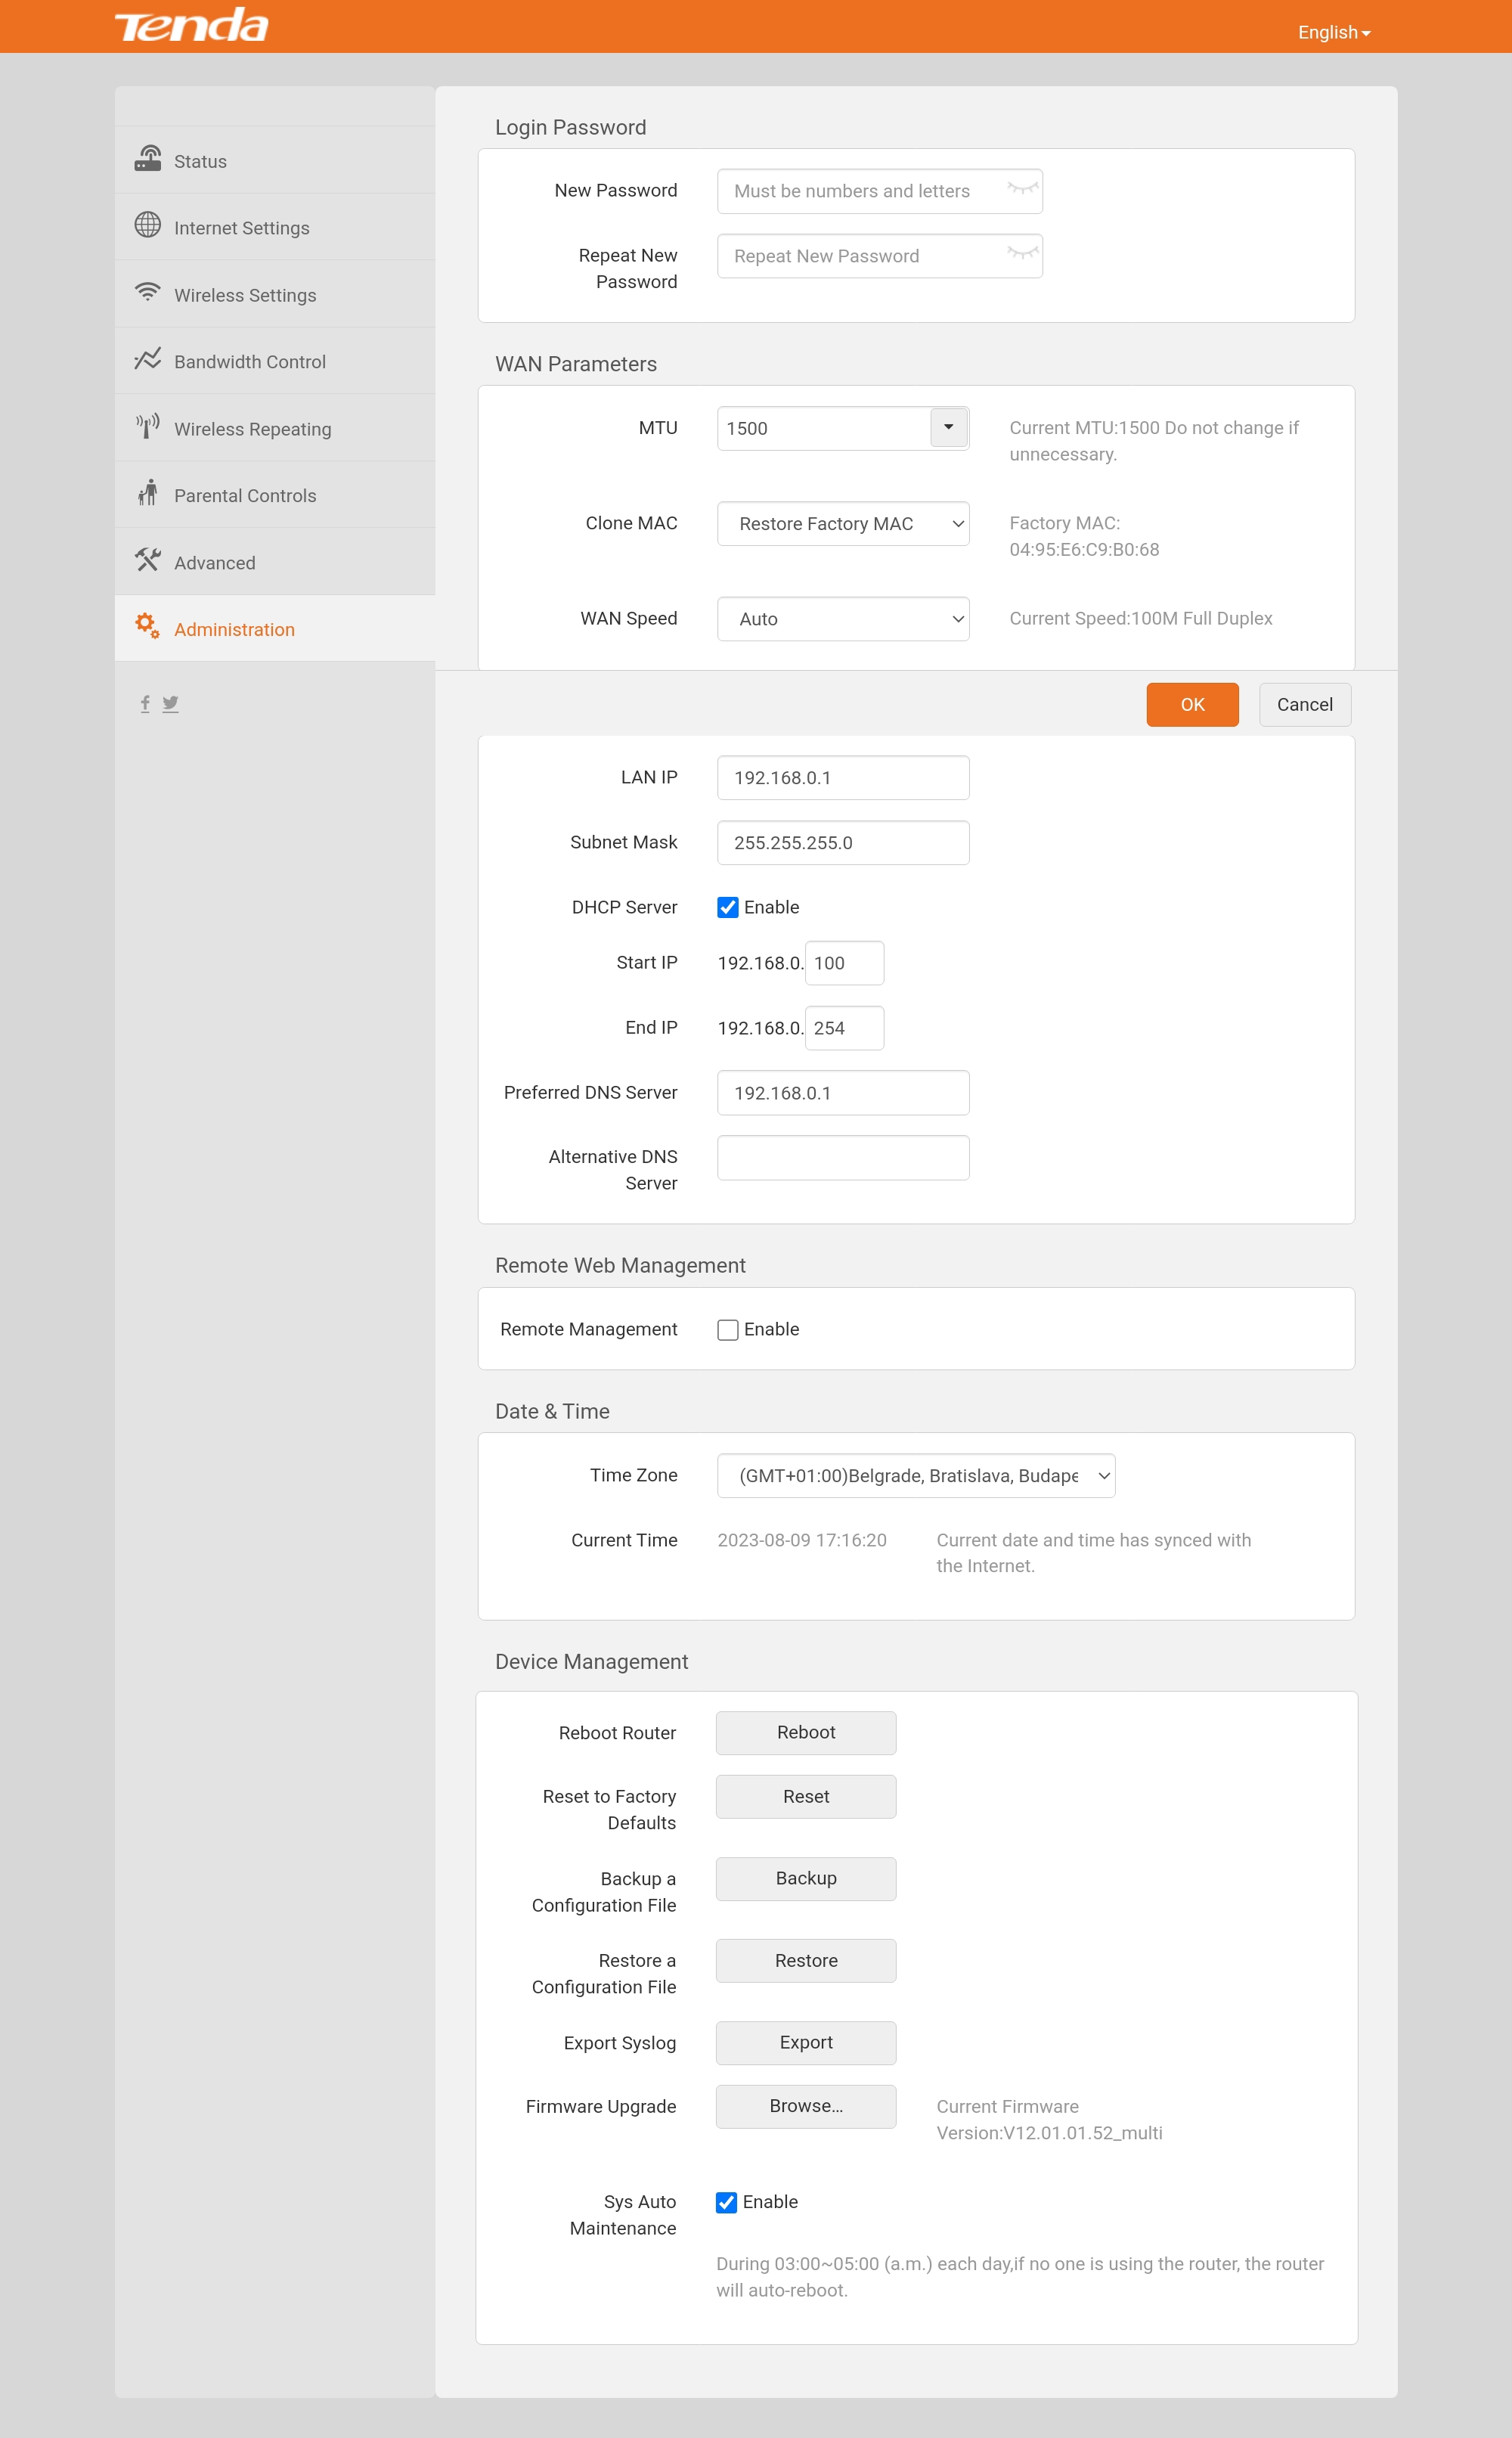Click the Bandwidth Control graph icon
Screen dimensions: 1512x2438
click(x=148, y=359)
